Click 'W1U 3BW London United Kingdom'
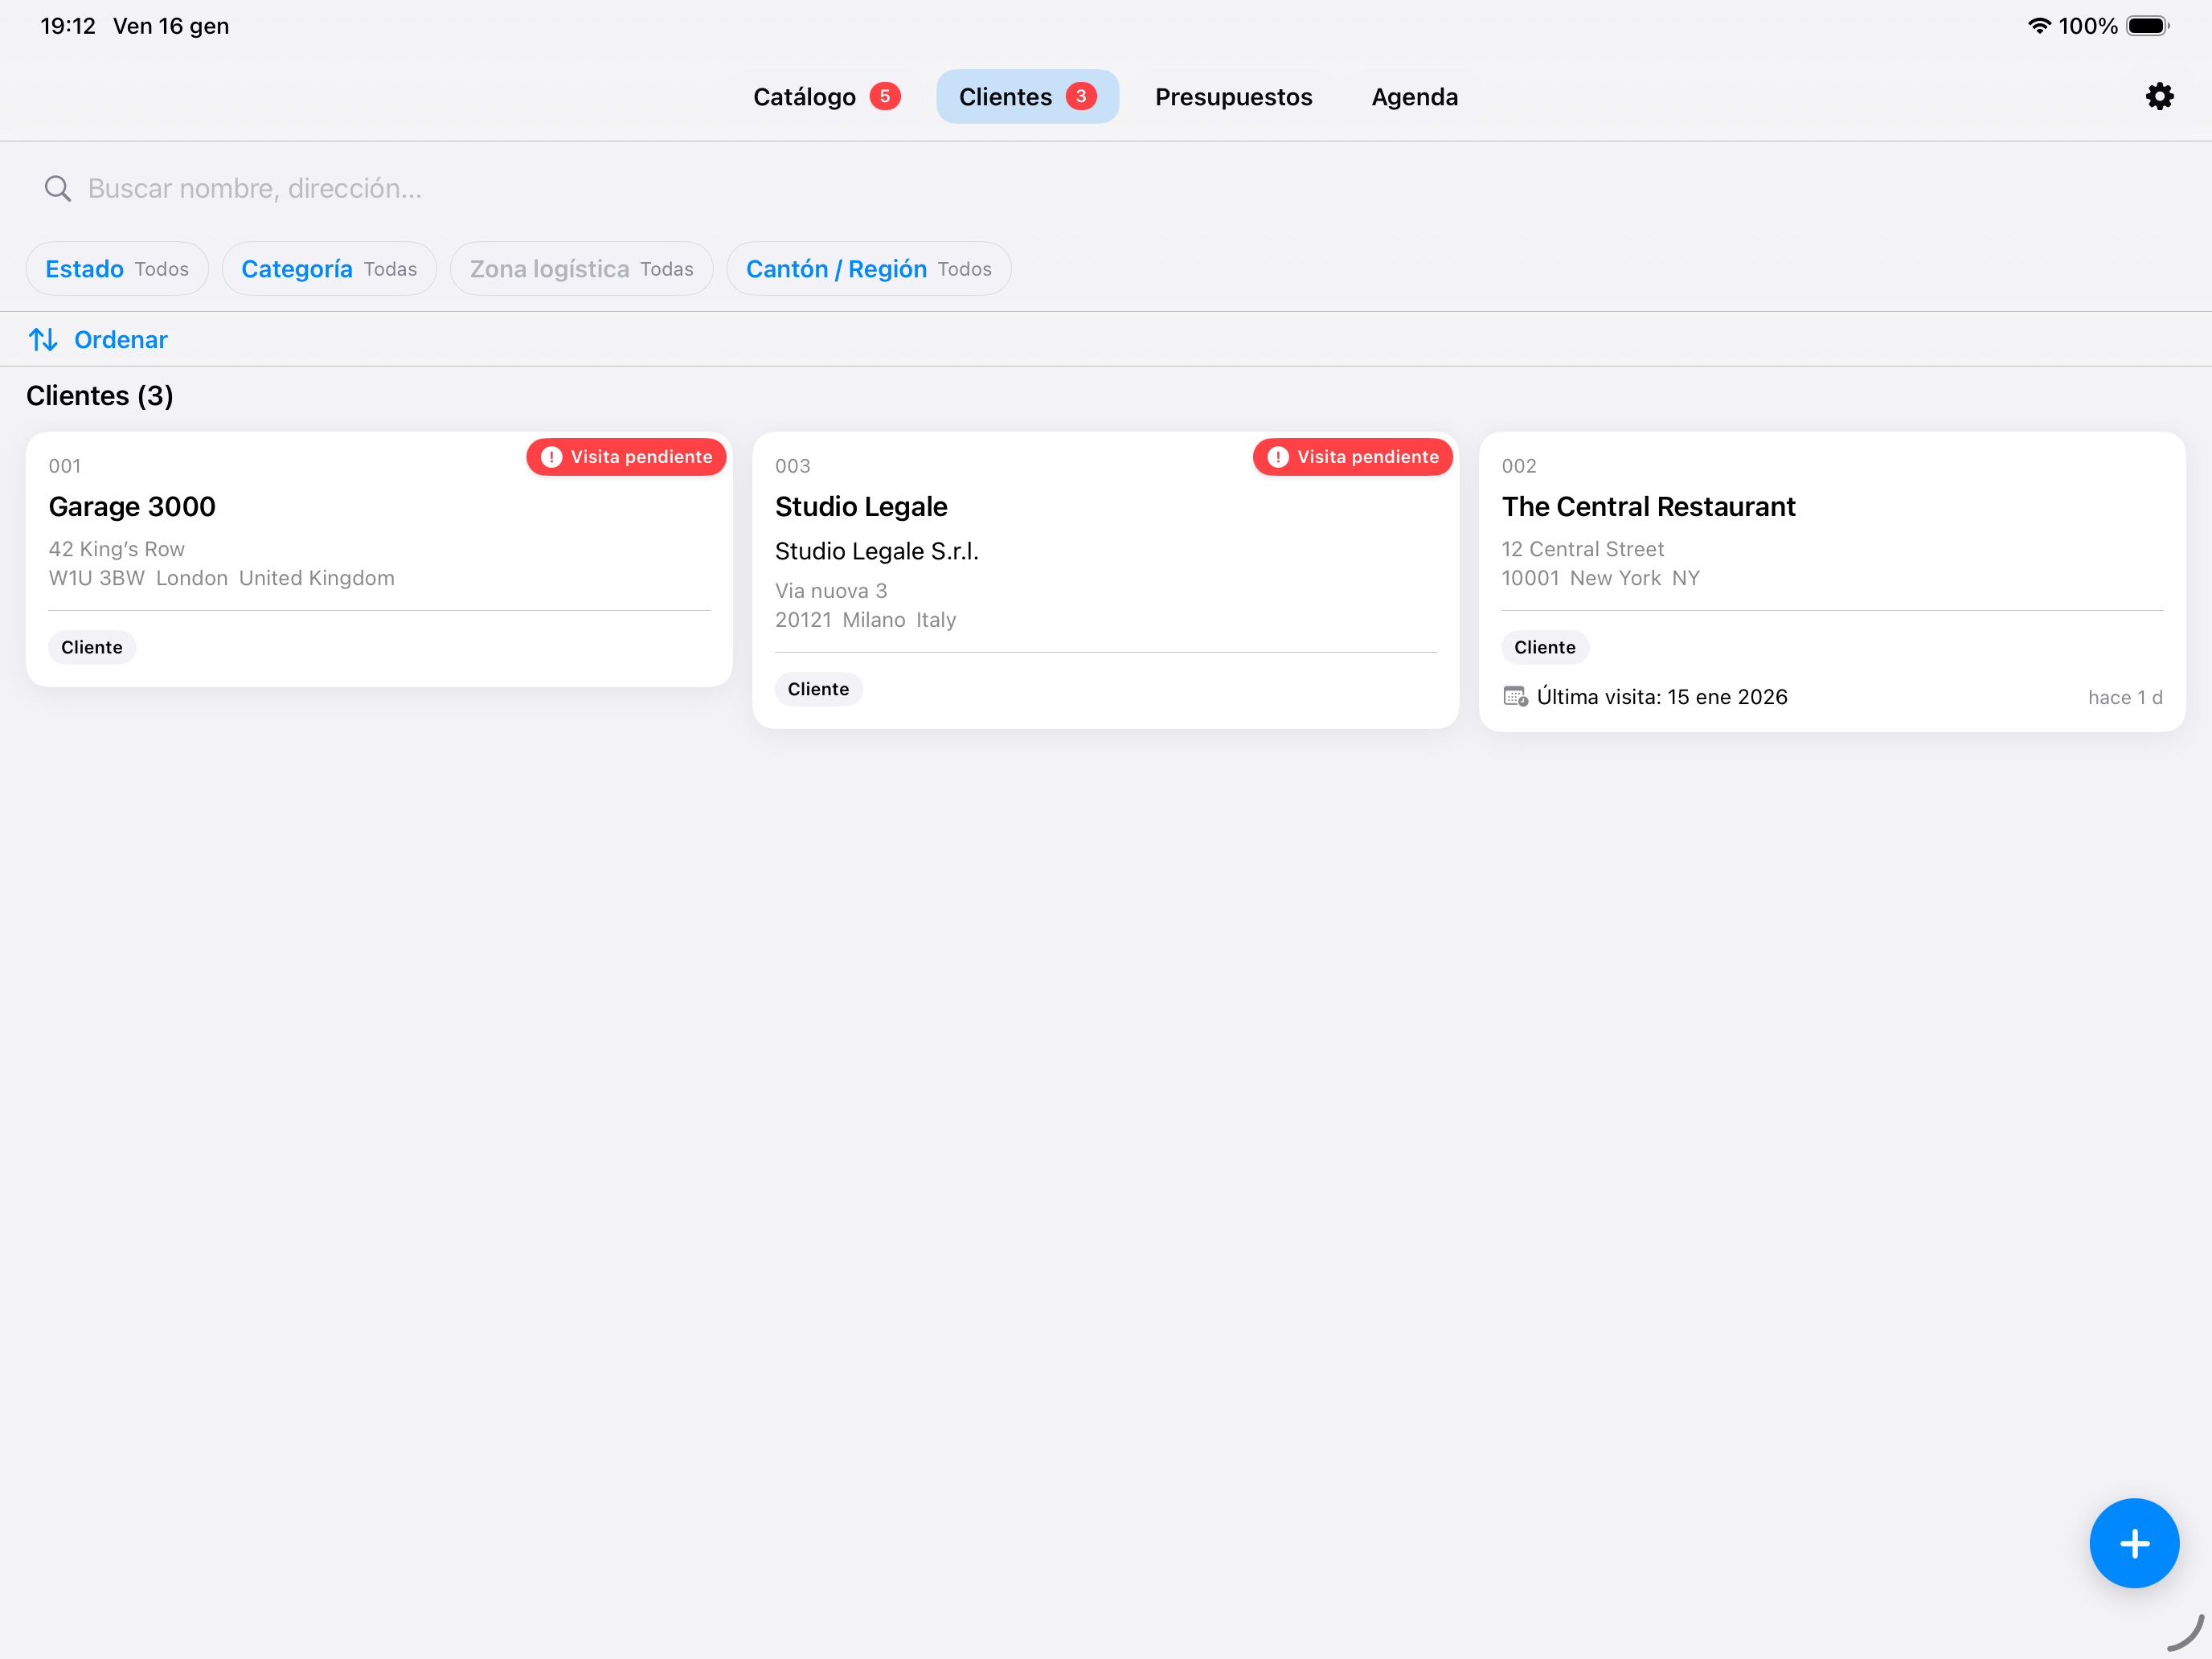Screen dimensions: 2212x1659 click(222, 578)
